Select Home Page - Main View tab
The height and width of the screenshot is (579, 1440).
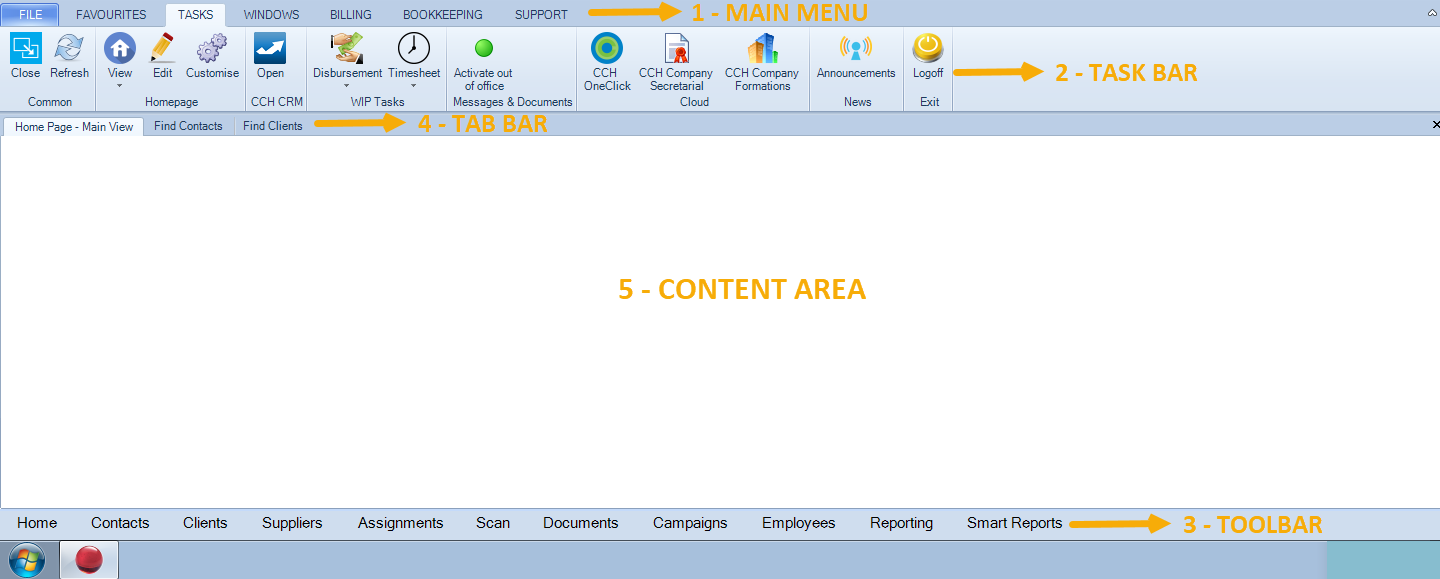point(74,127)
